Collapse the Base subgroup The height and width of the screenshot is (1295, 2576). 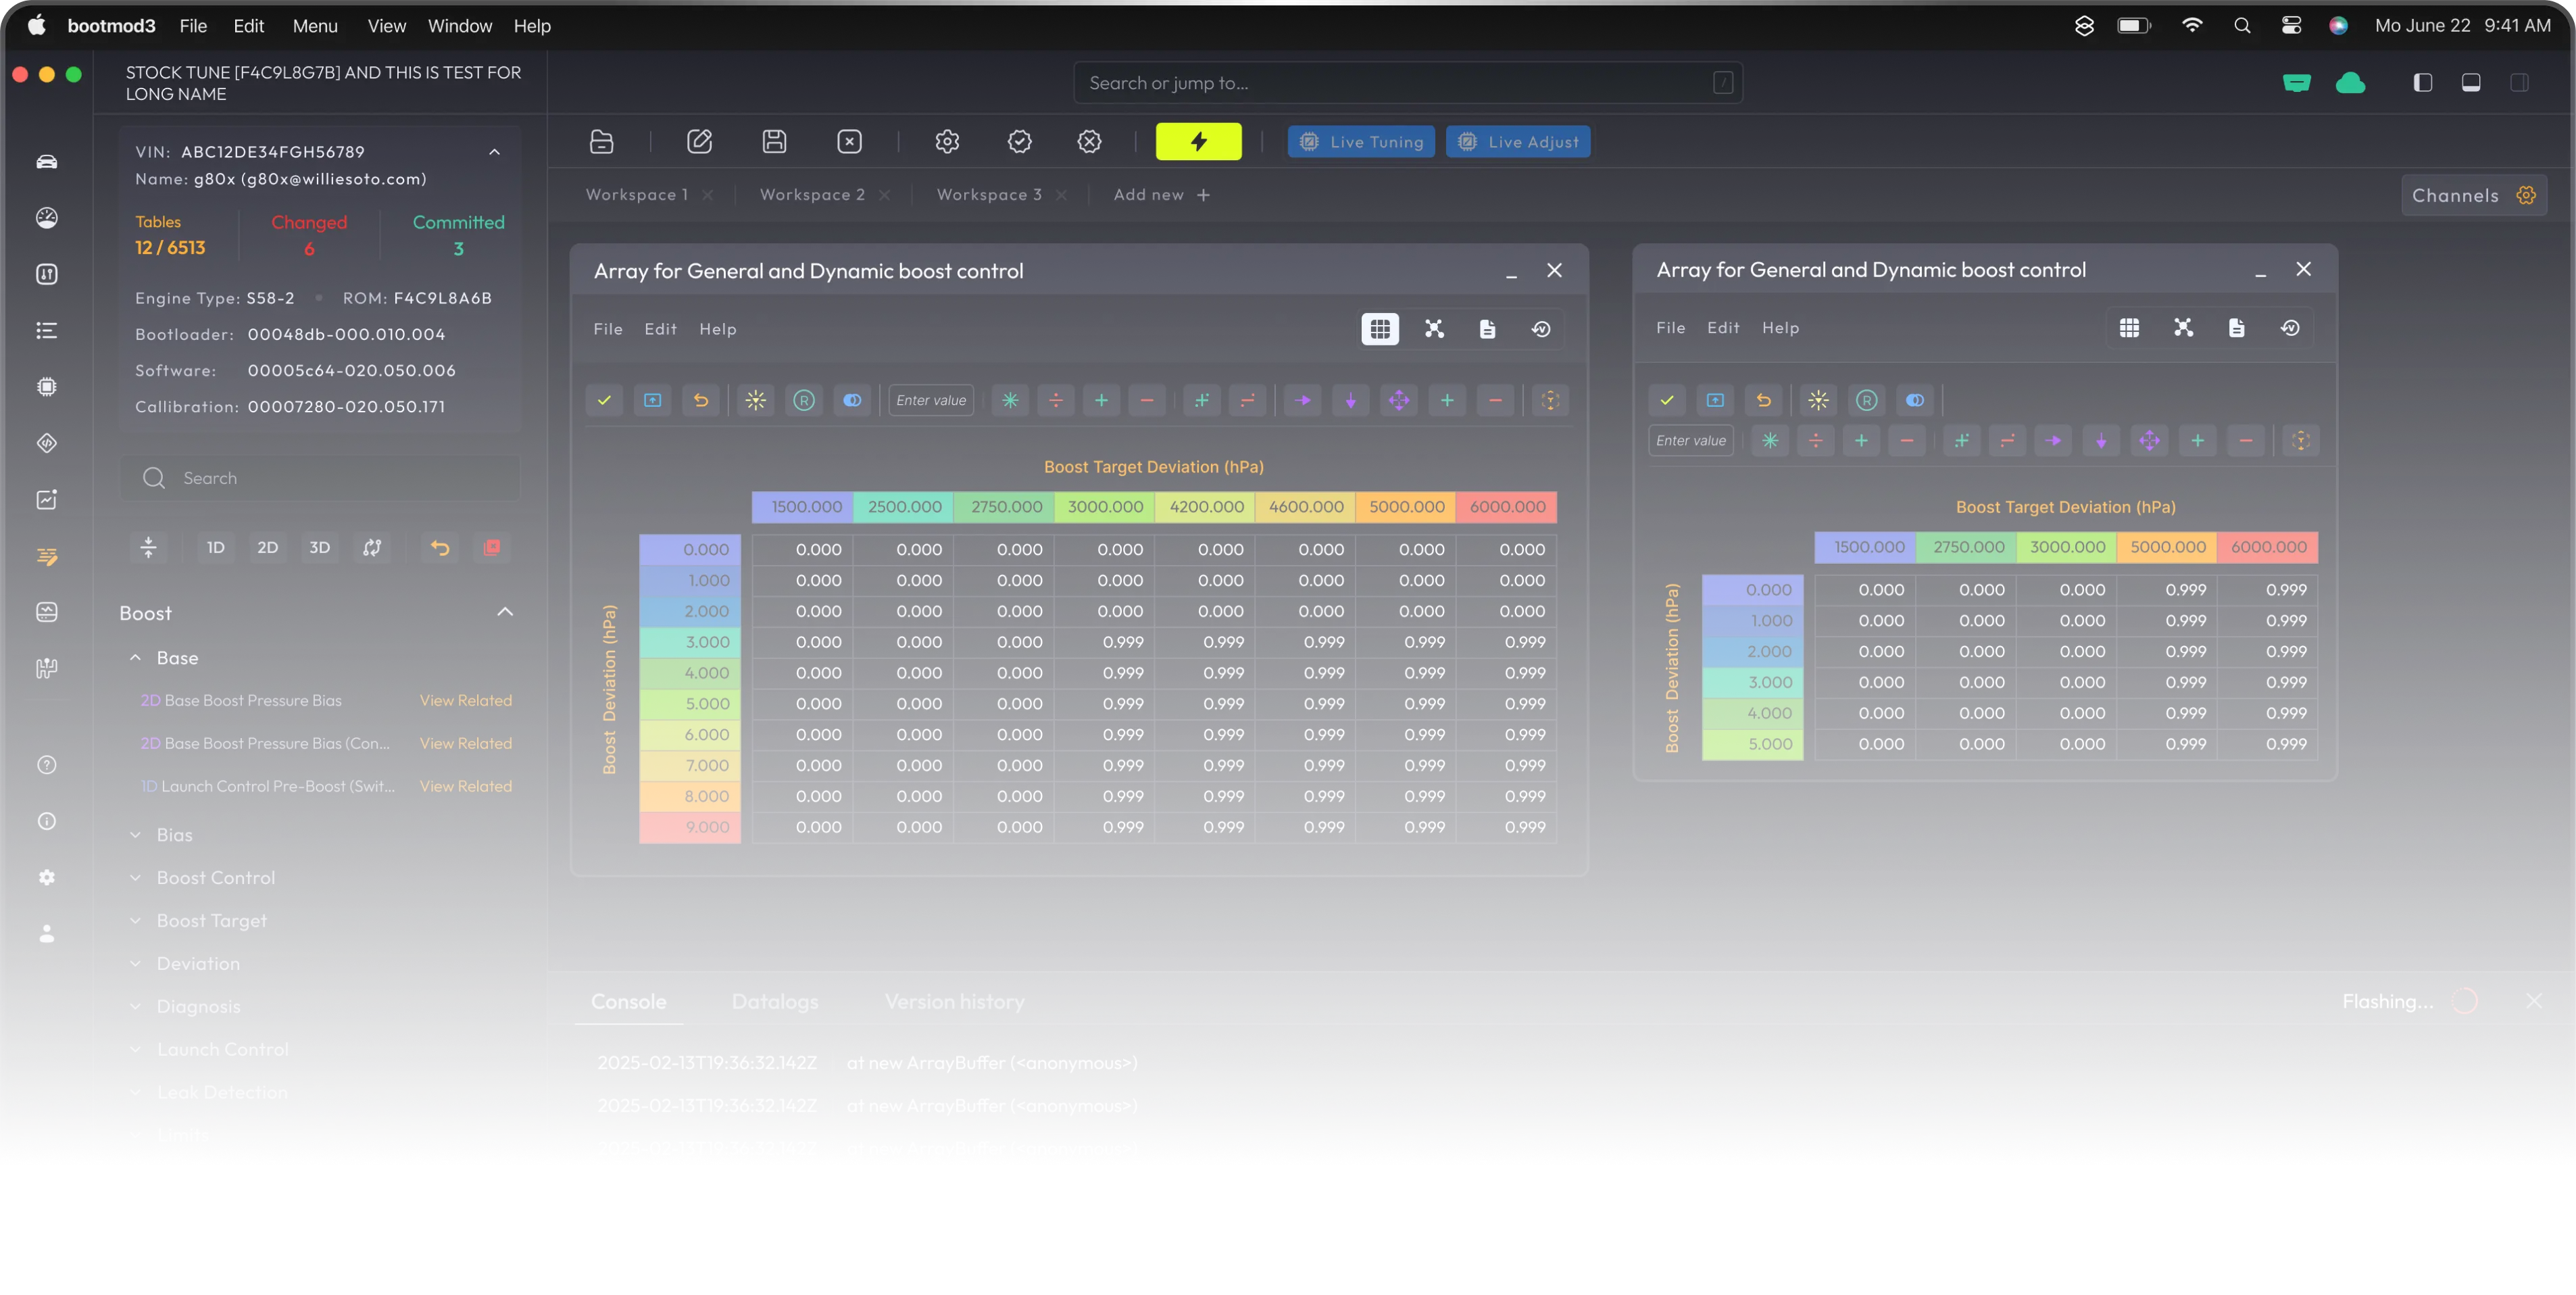[x=135, y=657]
